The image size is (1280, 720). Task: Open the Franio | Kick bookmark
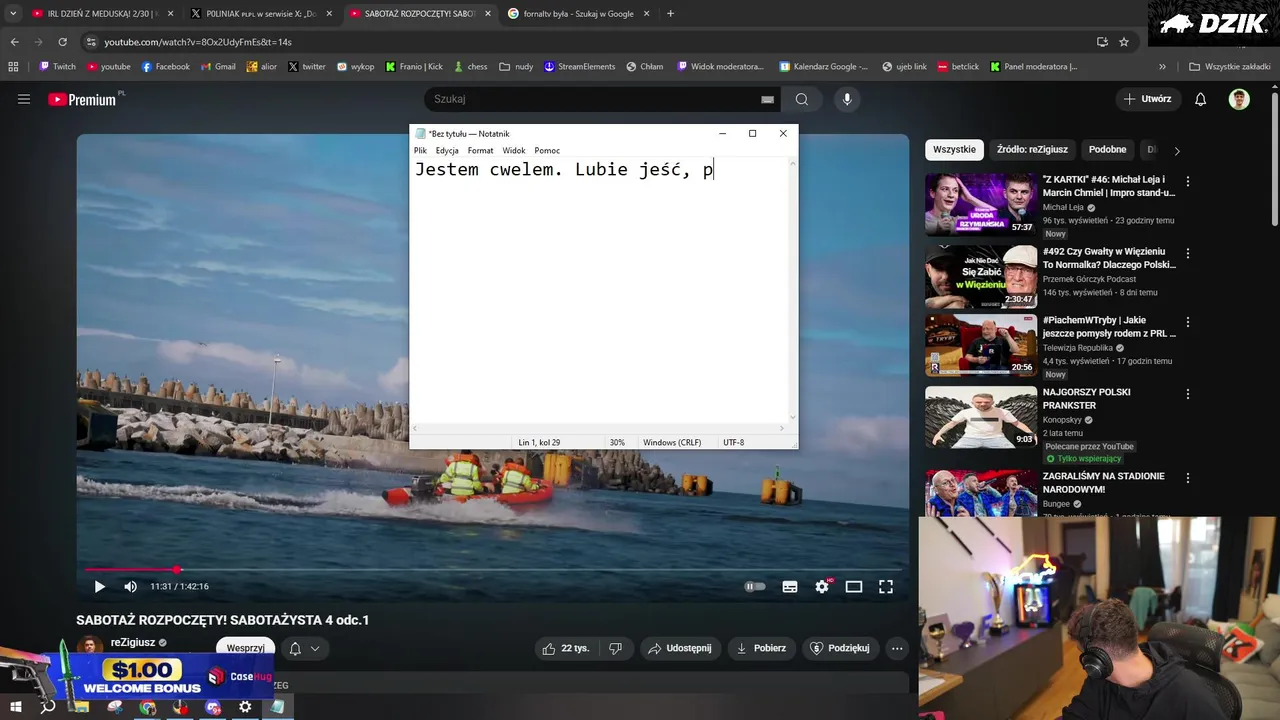click(414, 67)
